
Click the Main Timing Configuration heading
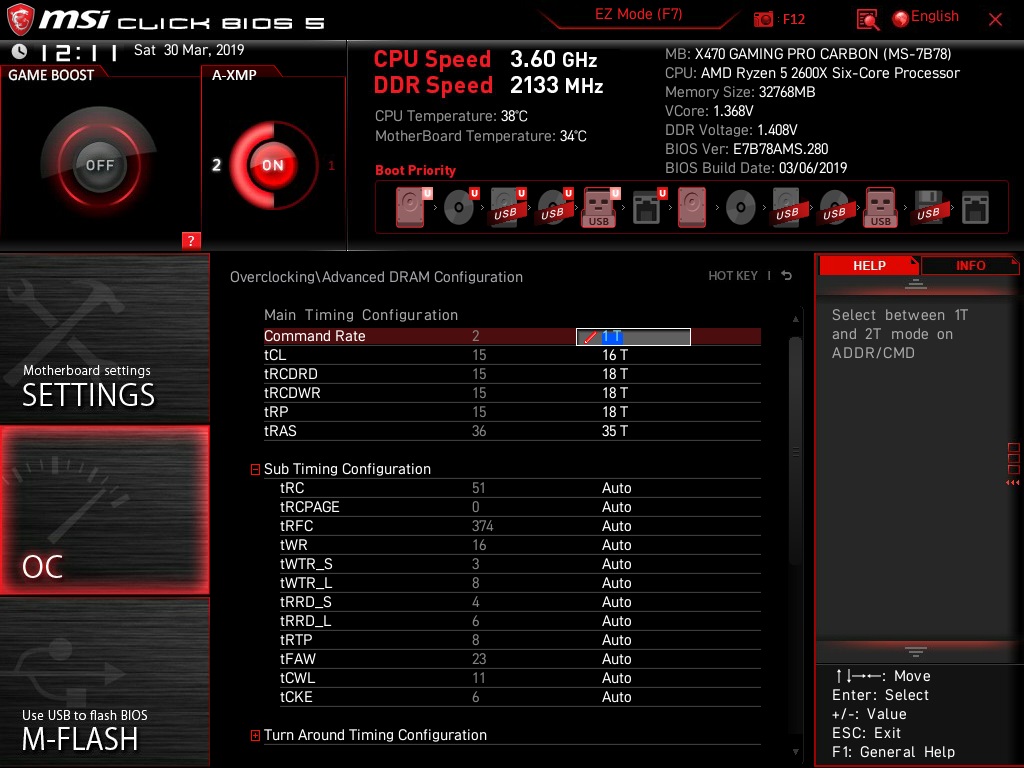(360, 315)
